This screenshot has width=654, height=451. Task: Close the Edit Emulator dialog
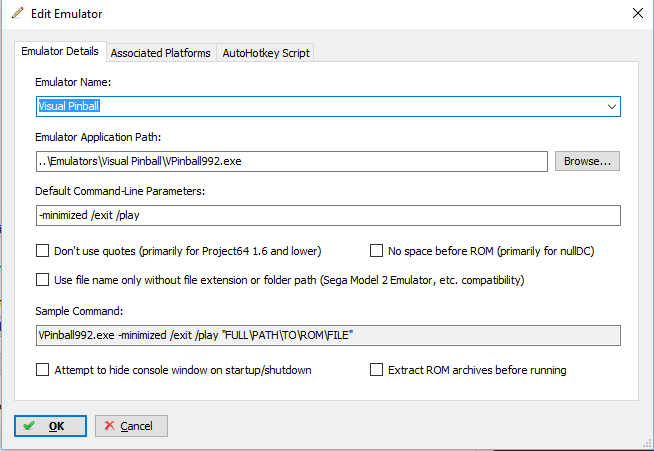[x=637, y=13]
